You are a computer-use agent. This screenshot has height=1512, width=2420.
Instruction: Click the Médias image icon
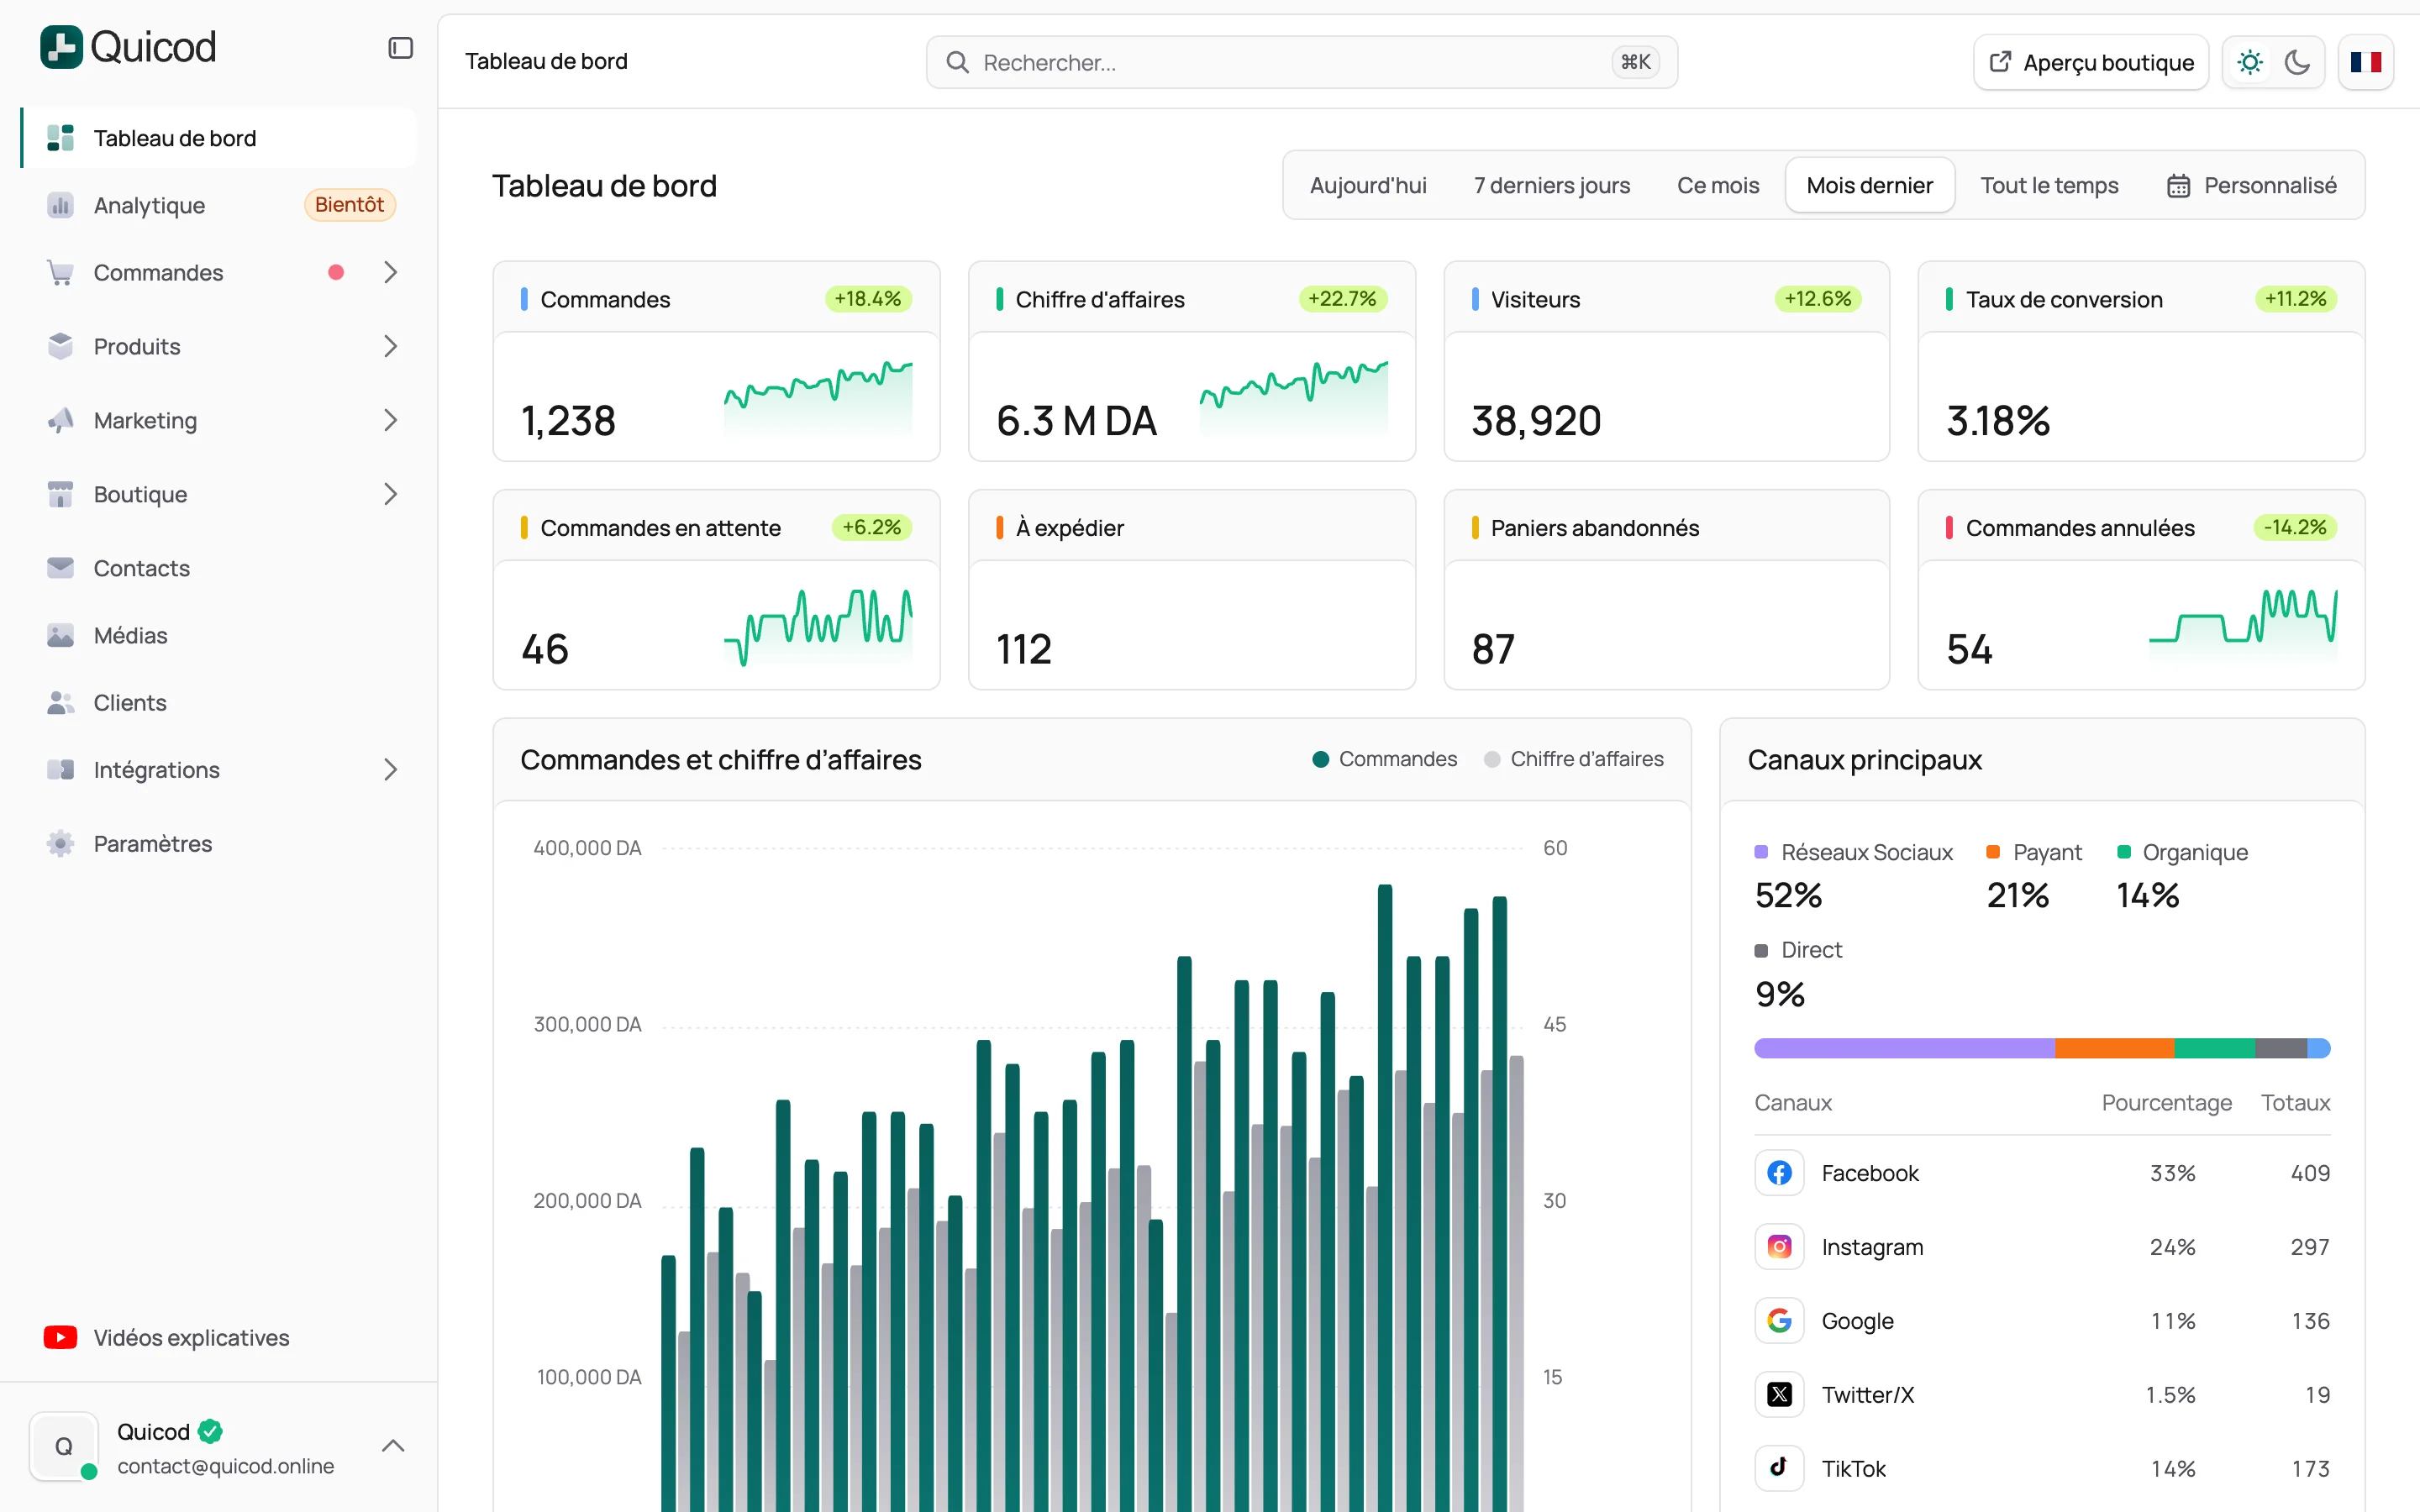pos(61,635)
